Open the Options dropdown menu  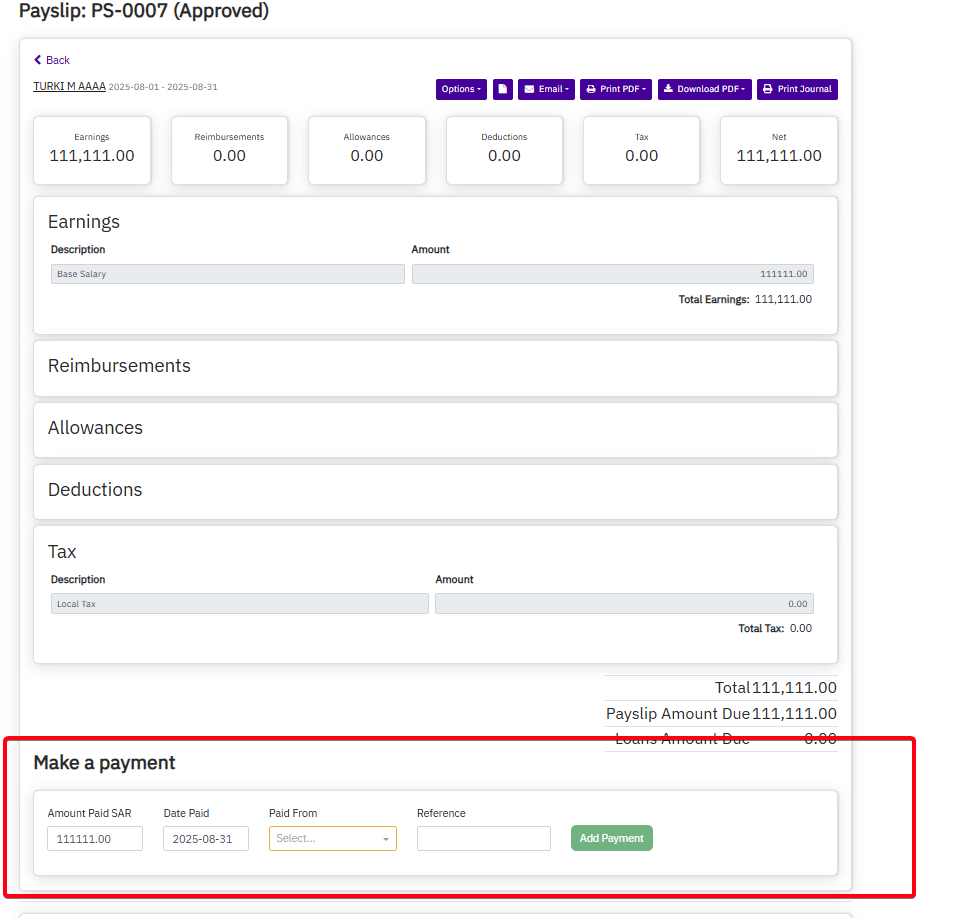click(461, 89)
